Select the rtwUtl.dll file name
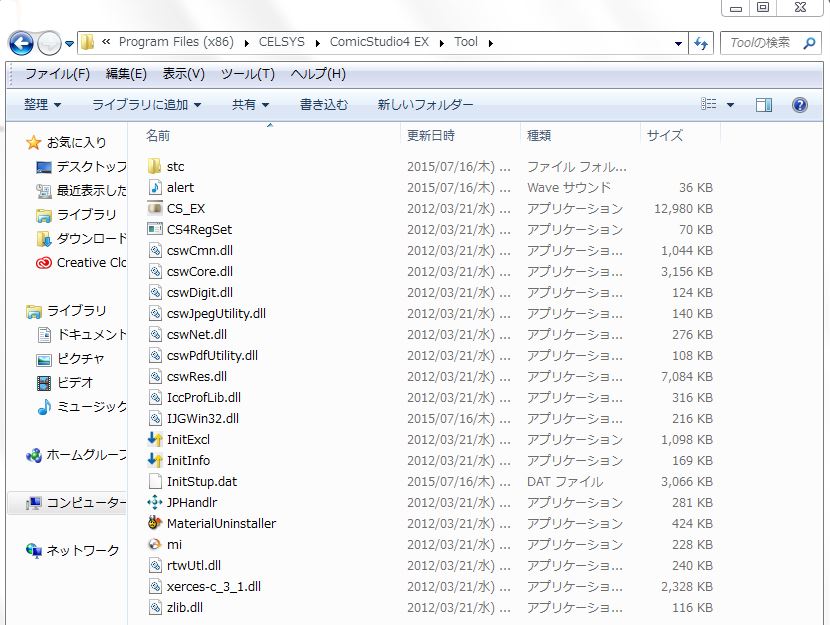Image resolution: width=830 pixels, height=625 pixels. click(194, 565)
